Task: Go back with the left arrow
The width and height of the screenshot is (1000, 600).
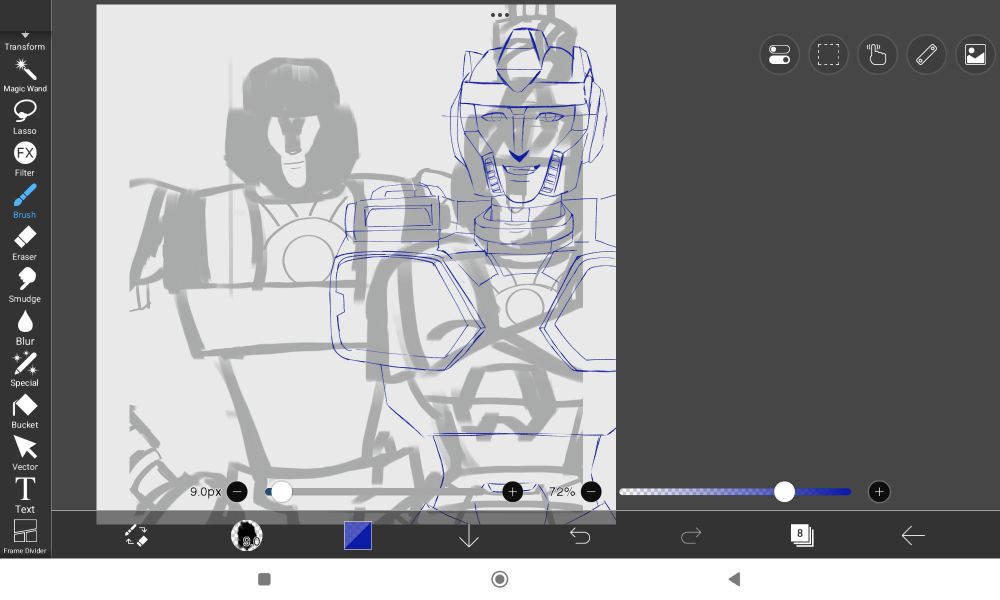Action: coord(913,536)
